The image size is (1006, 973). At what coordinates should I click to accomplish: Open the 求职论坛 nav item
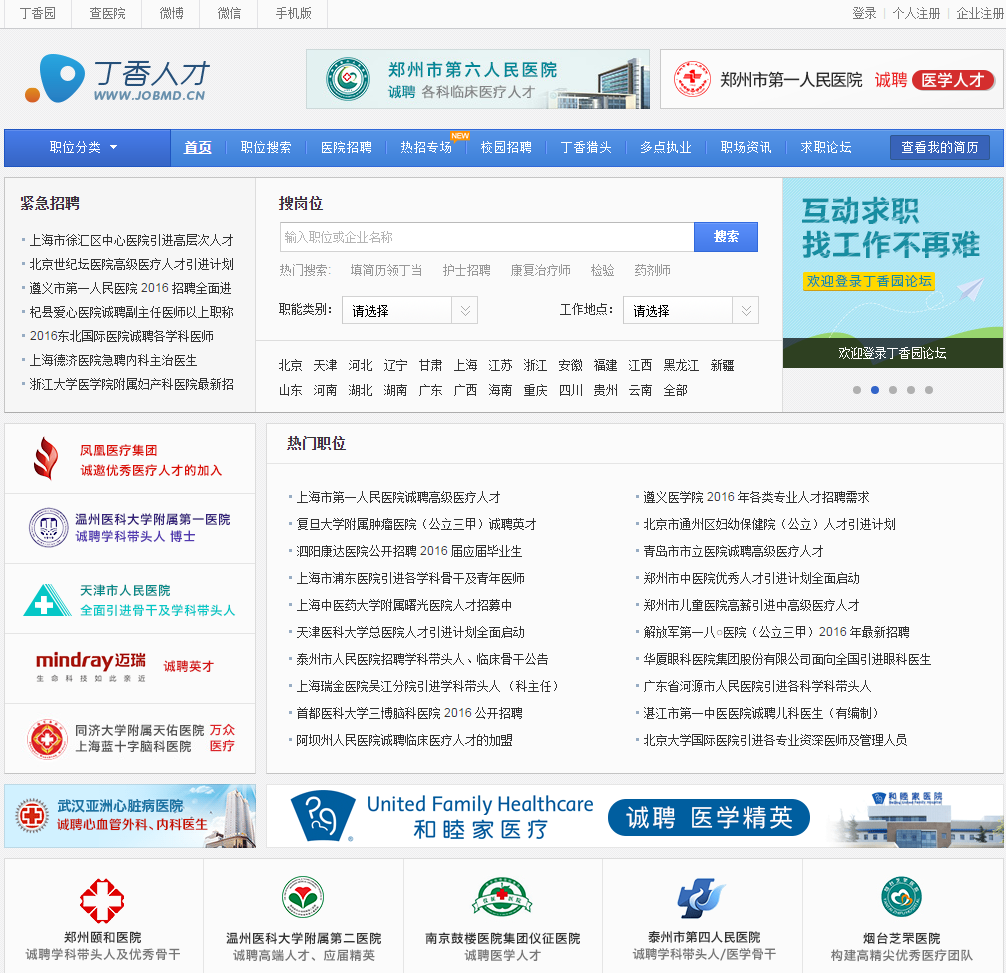pos(826,148)
